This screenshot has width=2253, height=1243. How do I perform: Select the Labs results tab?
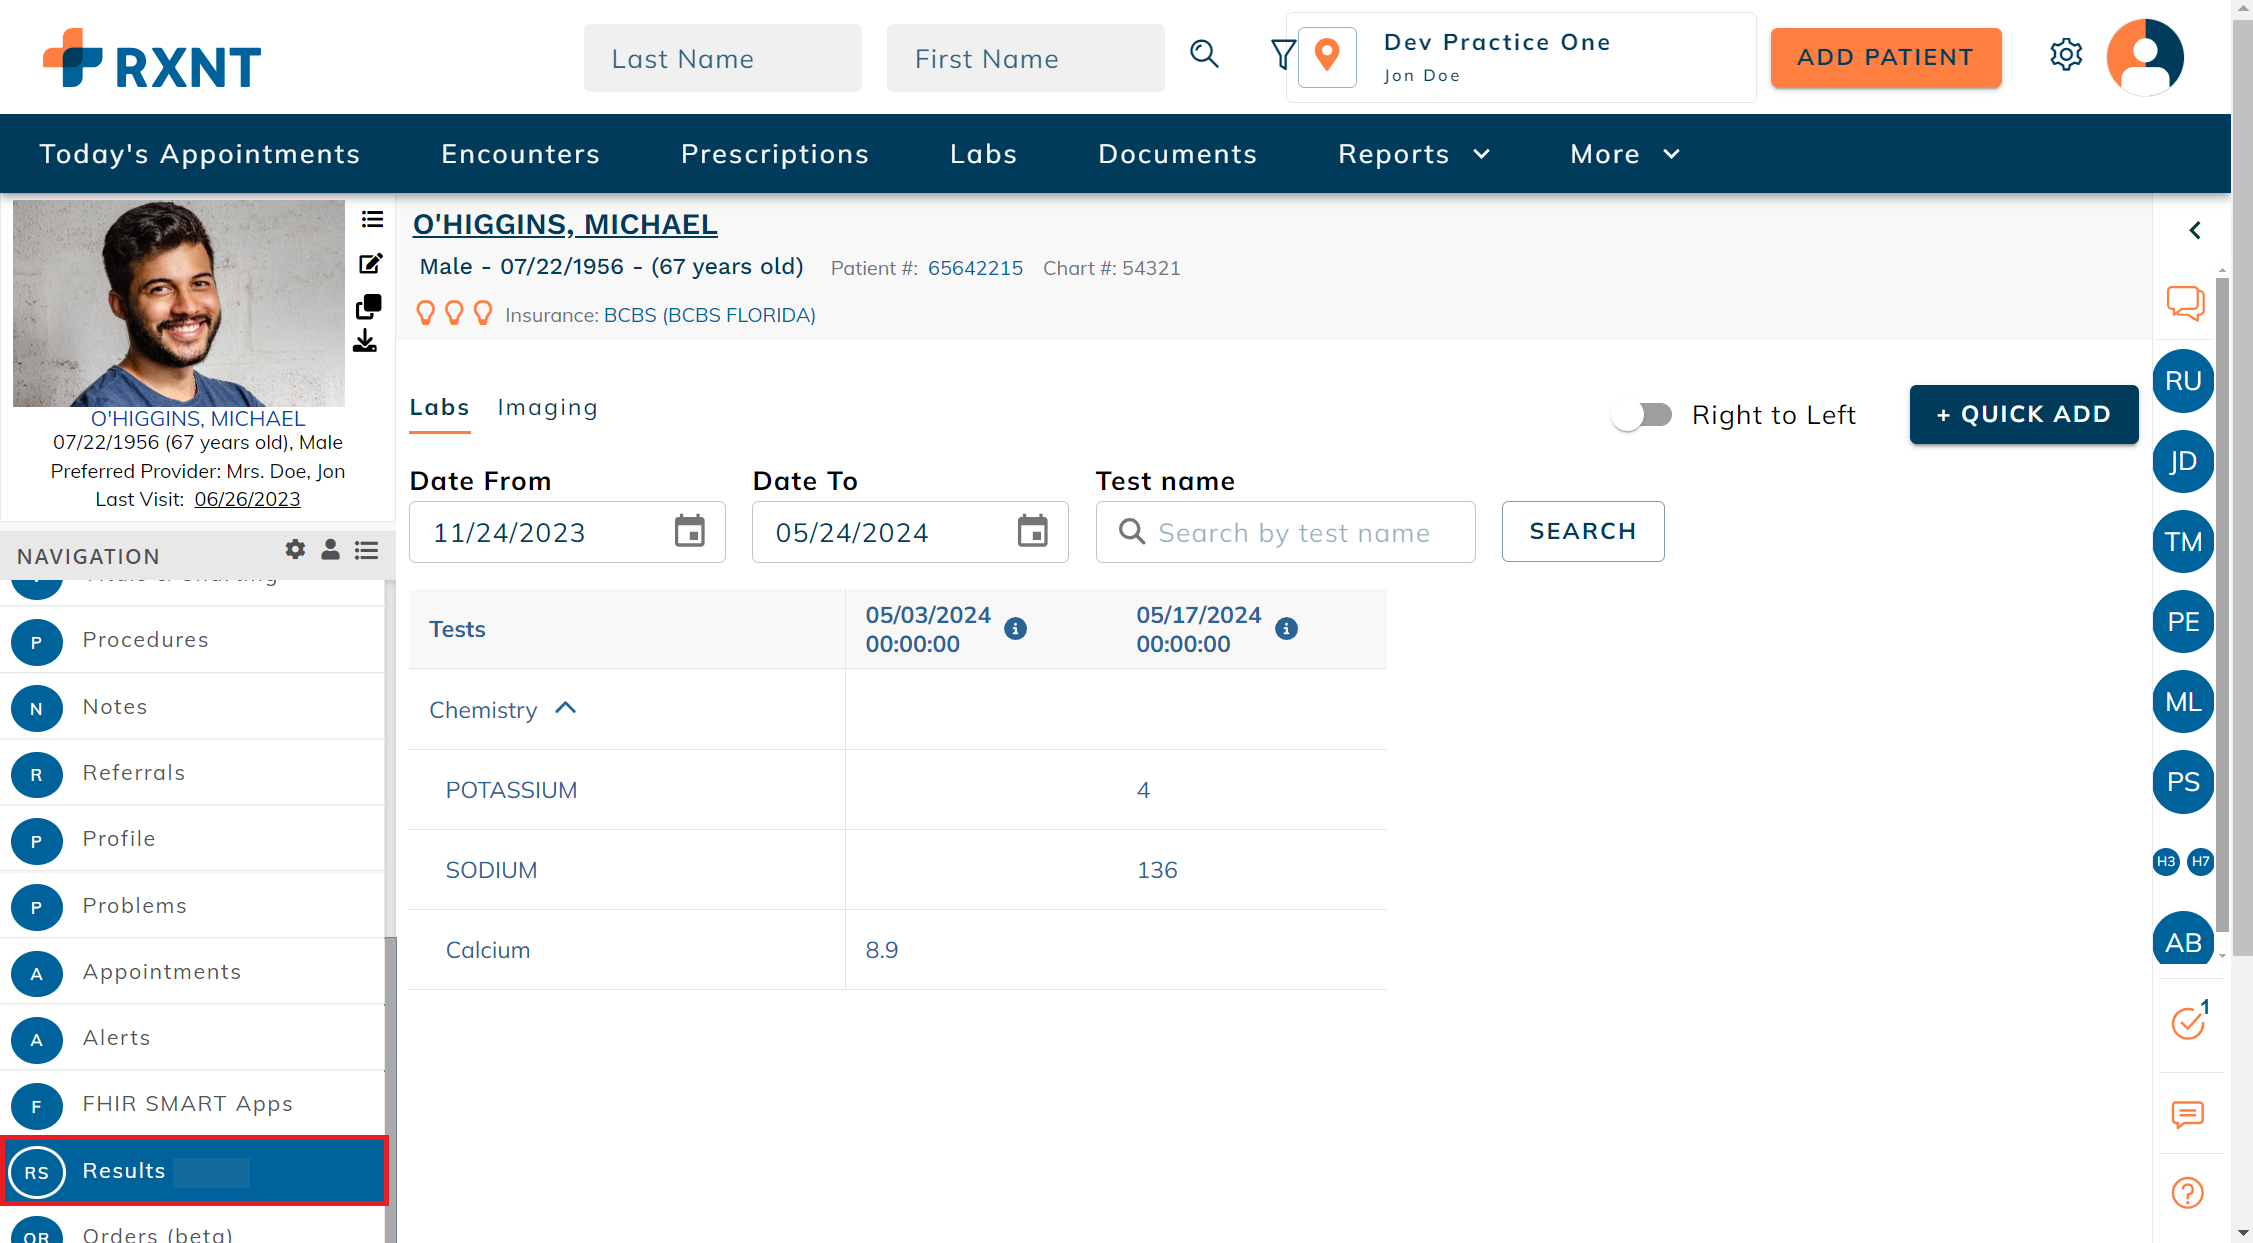440,407
